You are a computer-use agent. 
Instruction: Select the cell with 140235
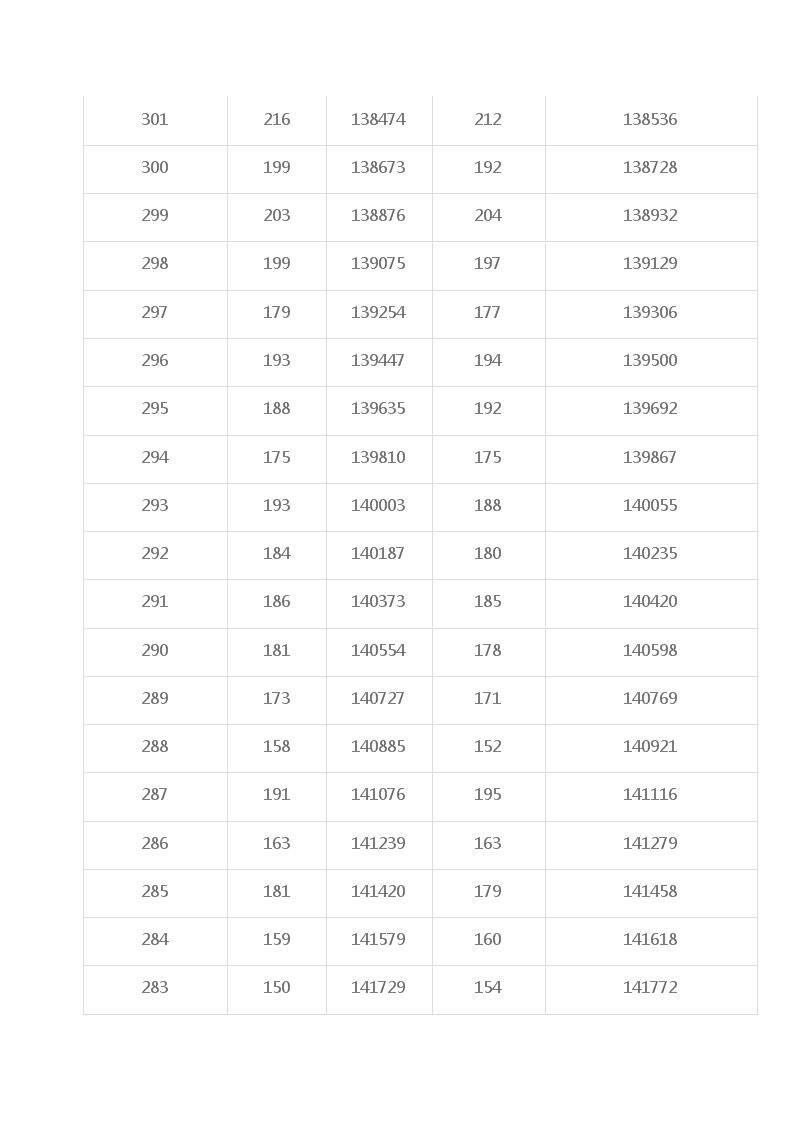coord(651,554)
